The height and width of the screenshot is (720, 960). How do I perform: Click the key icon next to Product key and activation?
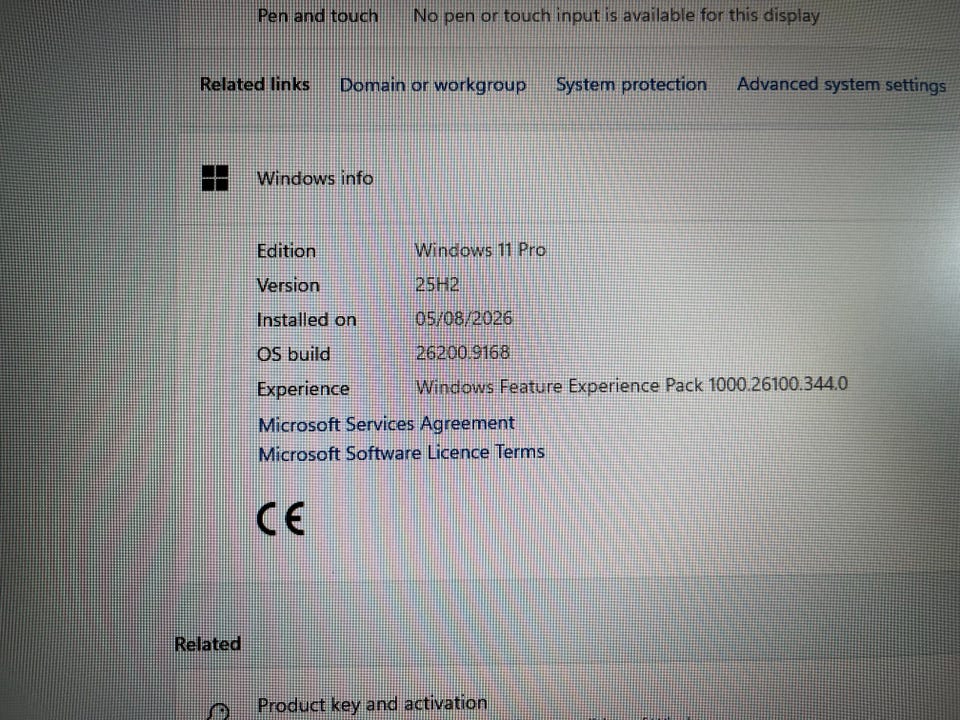click(x=219, y=711)
